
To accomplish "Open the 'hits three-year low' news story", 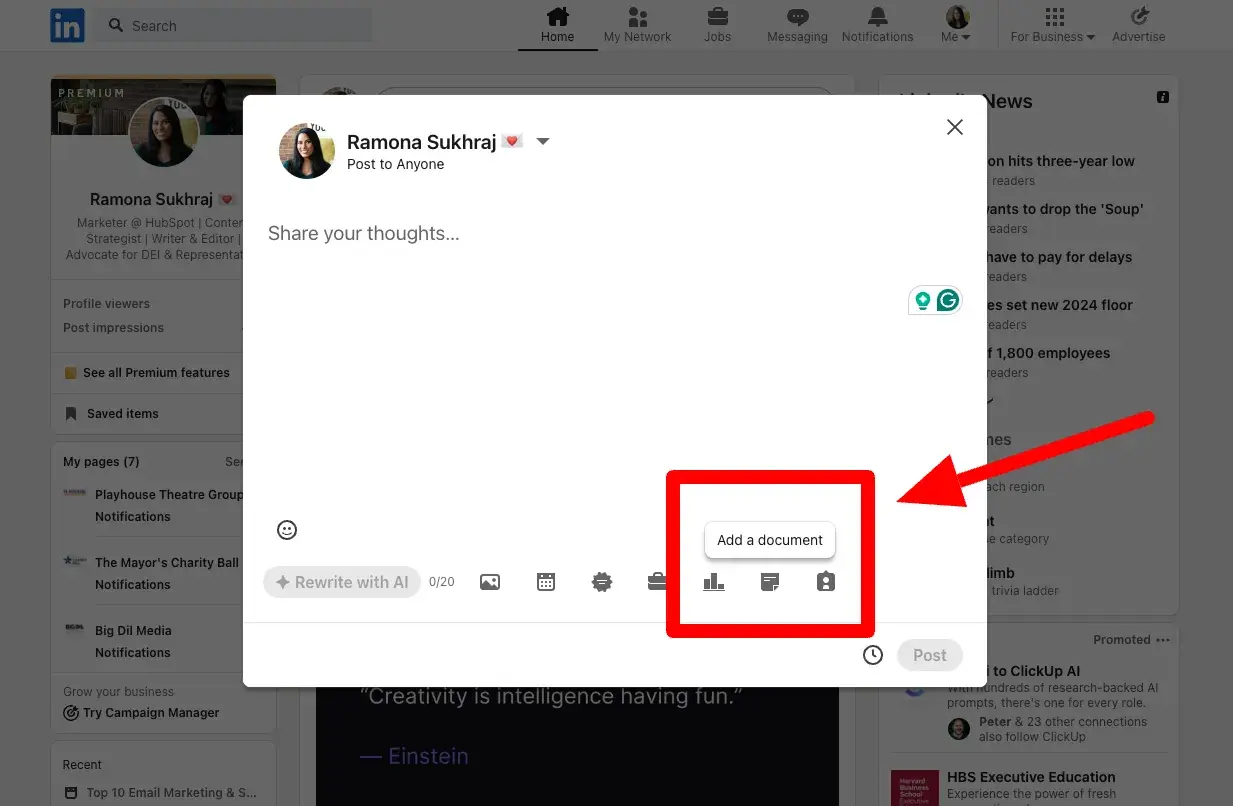I will click(1061, 161).
